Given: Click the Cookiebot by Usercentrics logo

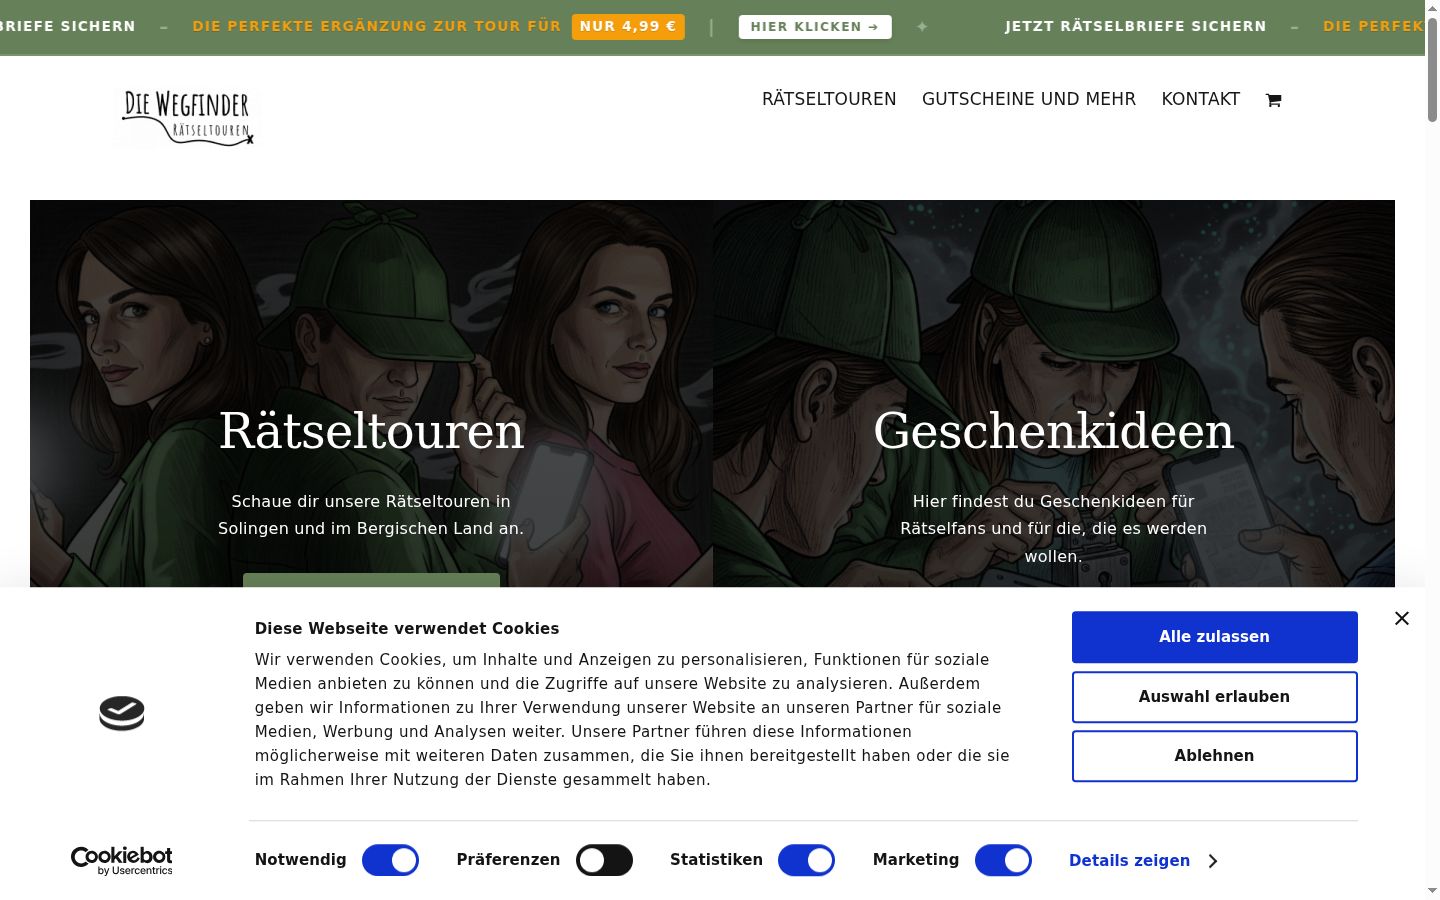Looking at the screenshot, I should point(122,861).
